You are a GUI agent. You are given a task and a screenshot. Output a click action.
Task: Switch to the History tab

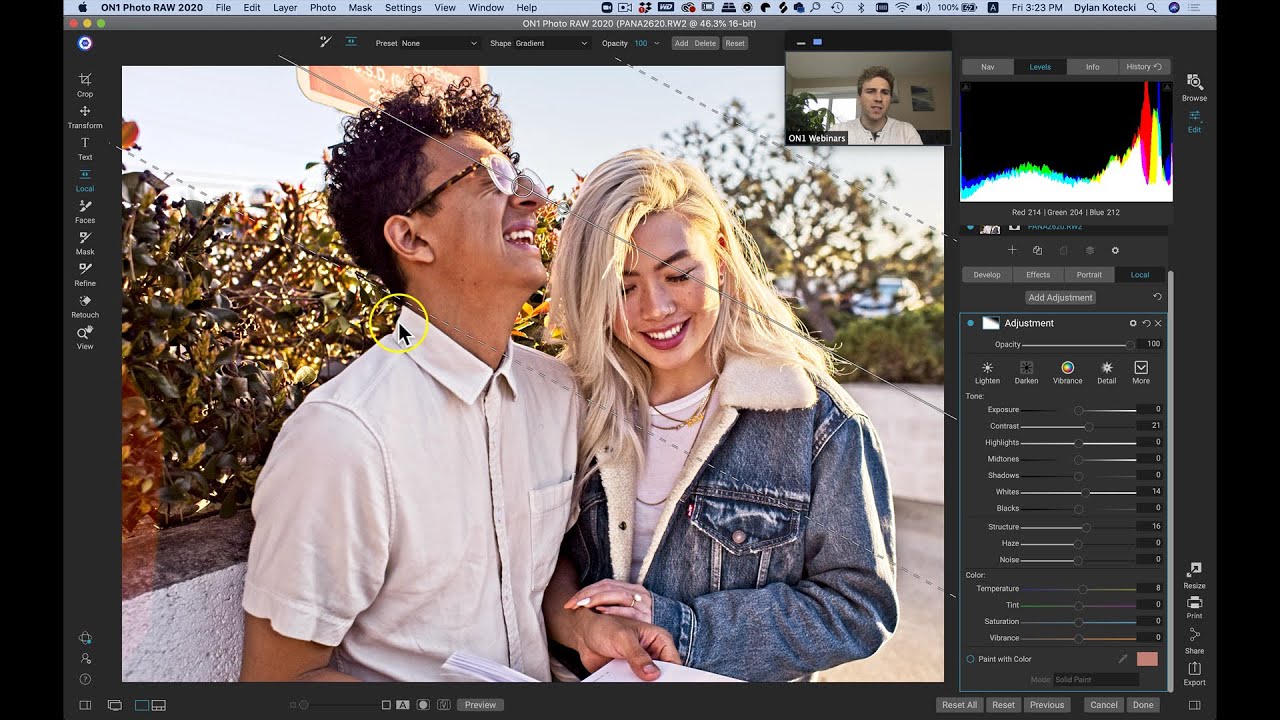[1144, 66]
